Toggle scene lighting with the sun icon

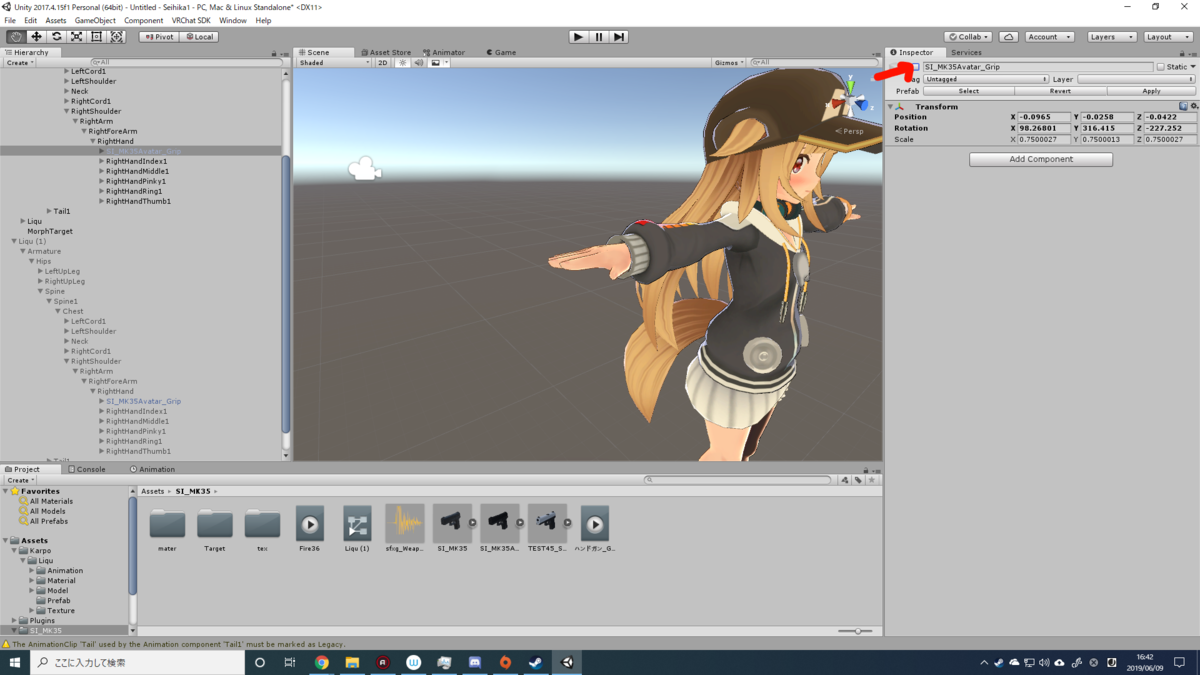click(402, 63)
